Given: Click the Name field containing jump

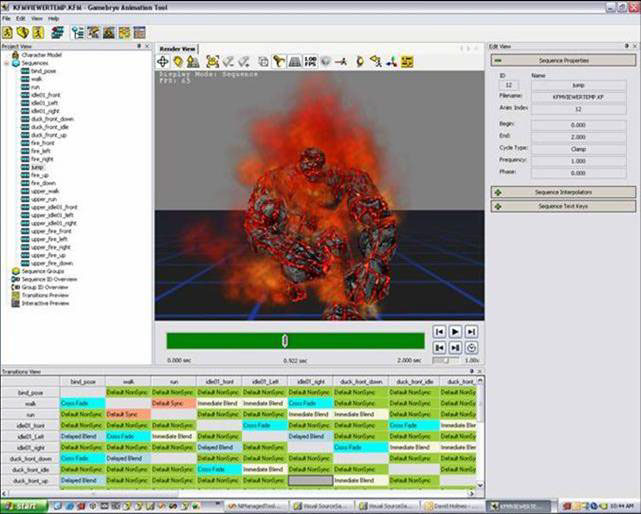Looking at the screenshot, I should pos(578,85).
